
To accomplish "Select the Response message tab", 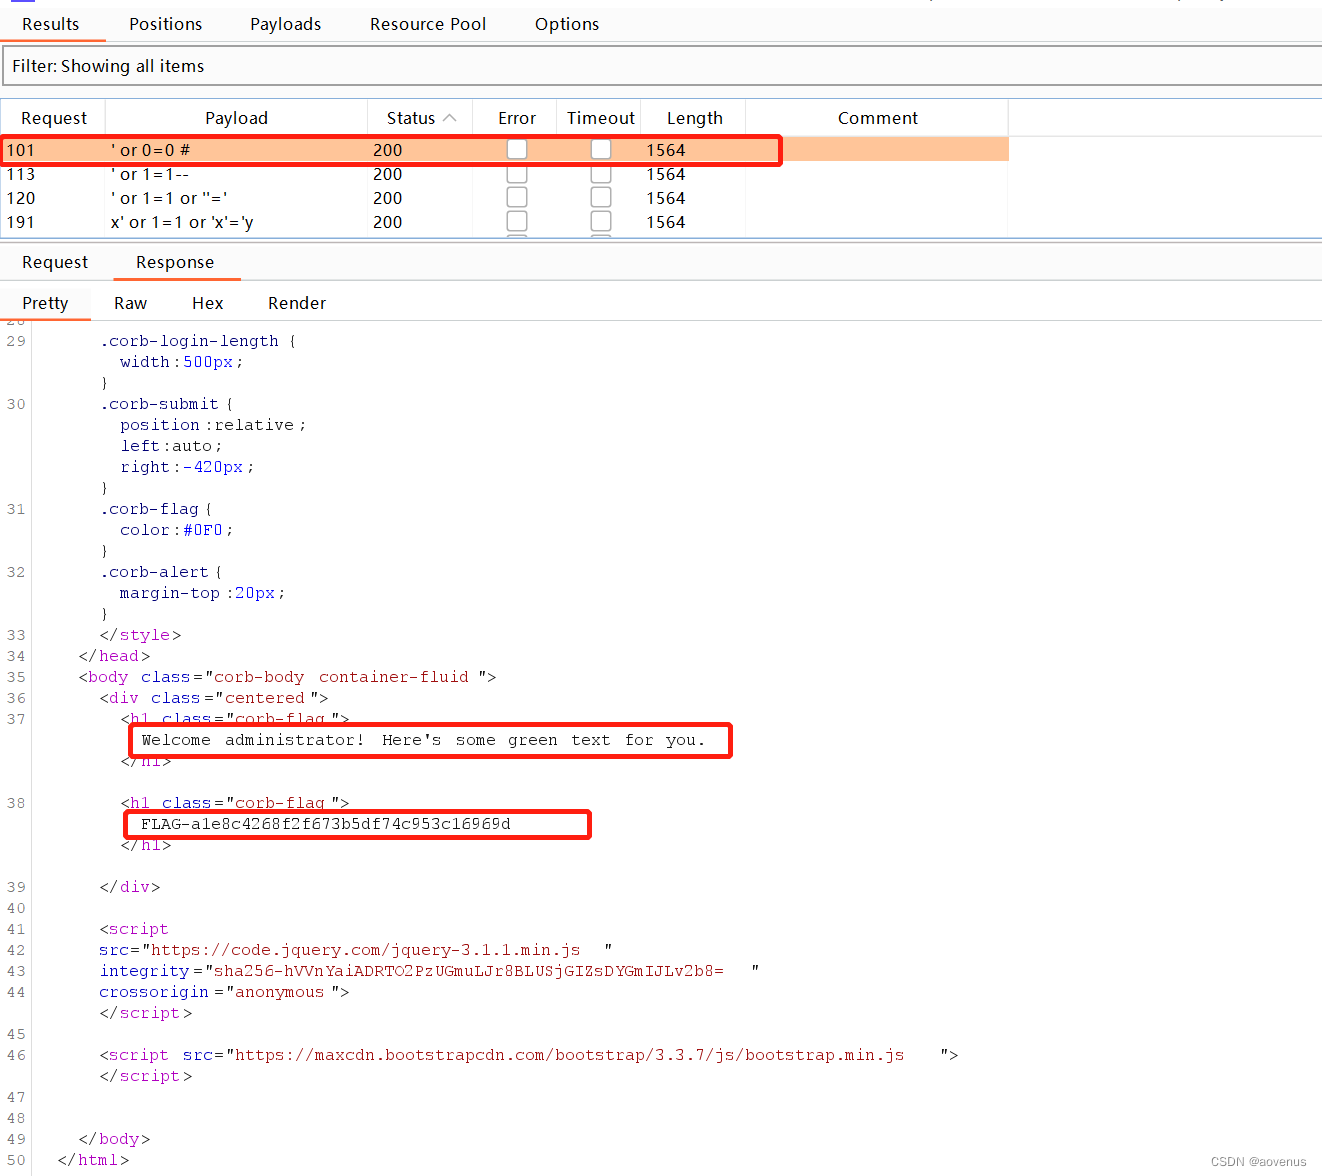I will point(175,262).
